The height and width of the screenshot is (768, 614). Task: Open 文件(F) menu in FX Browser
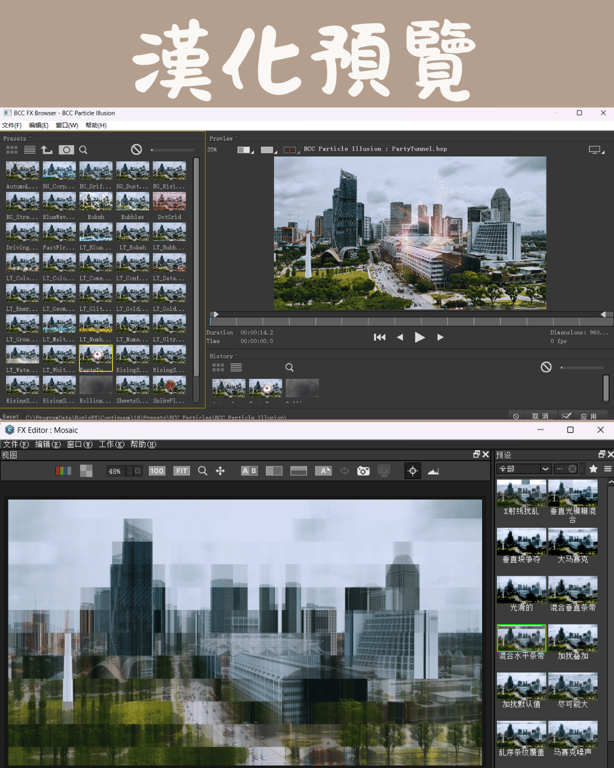(x=11, y=125)
